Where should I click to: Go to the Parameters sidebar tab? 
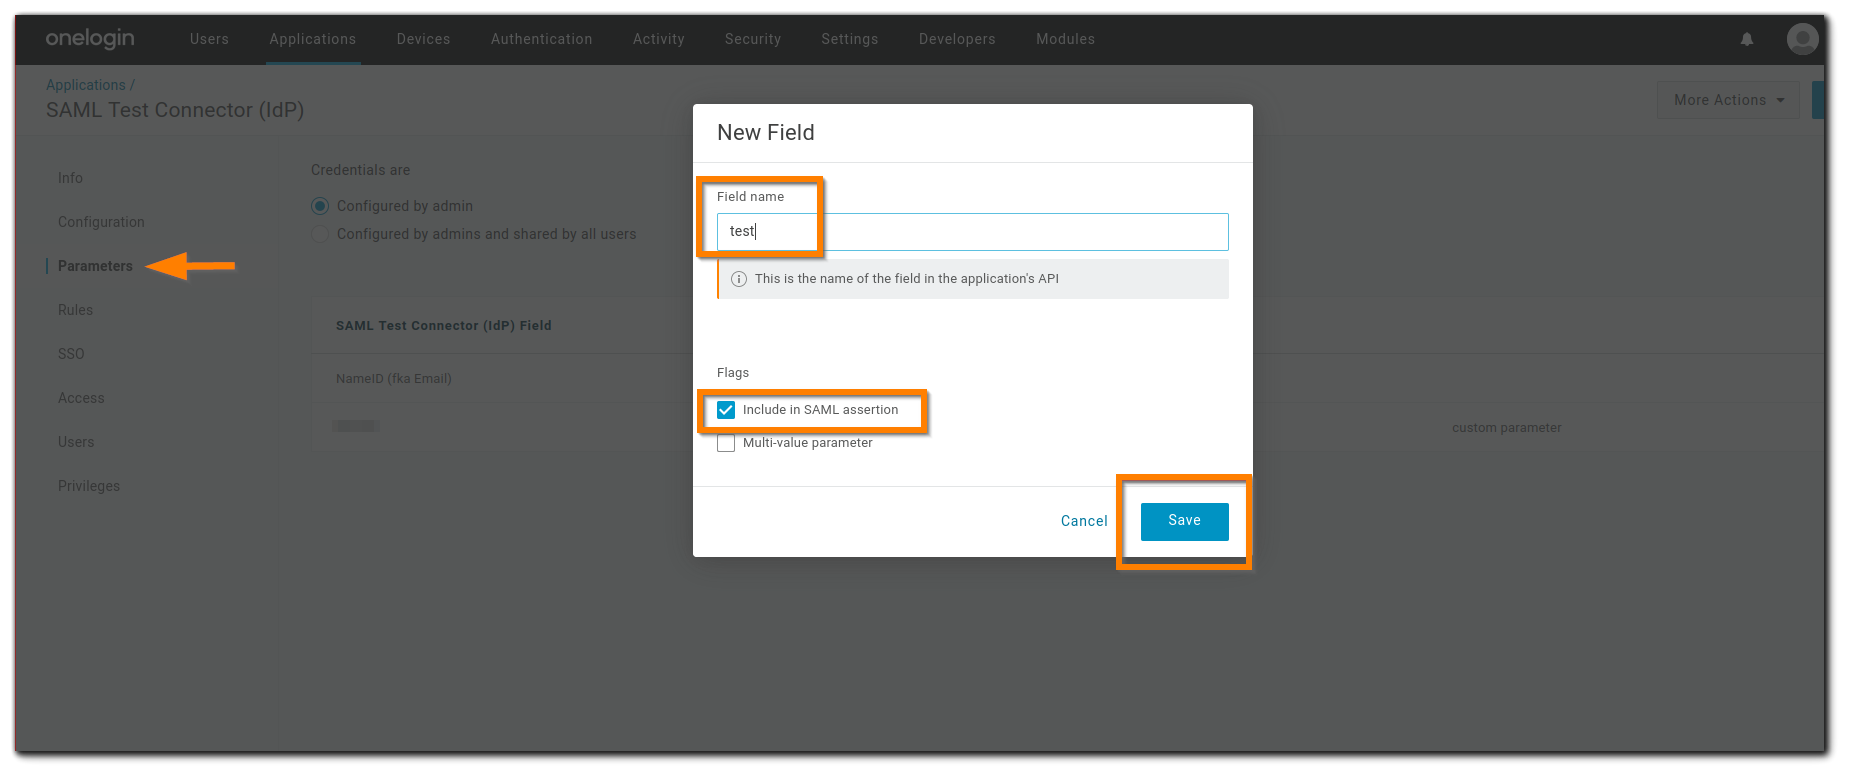[95, 266]
